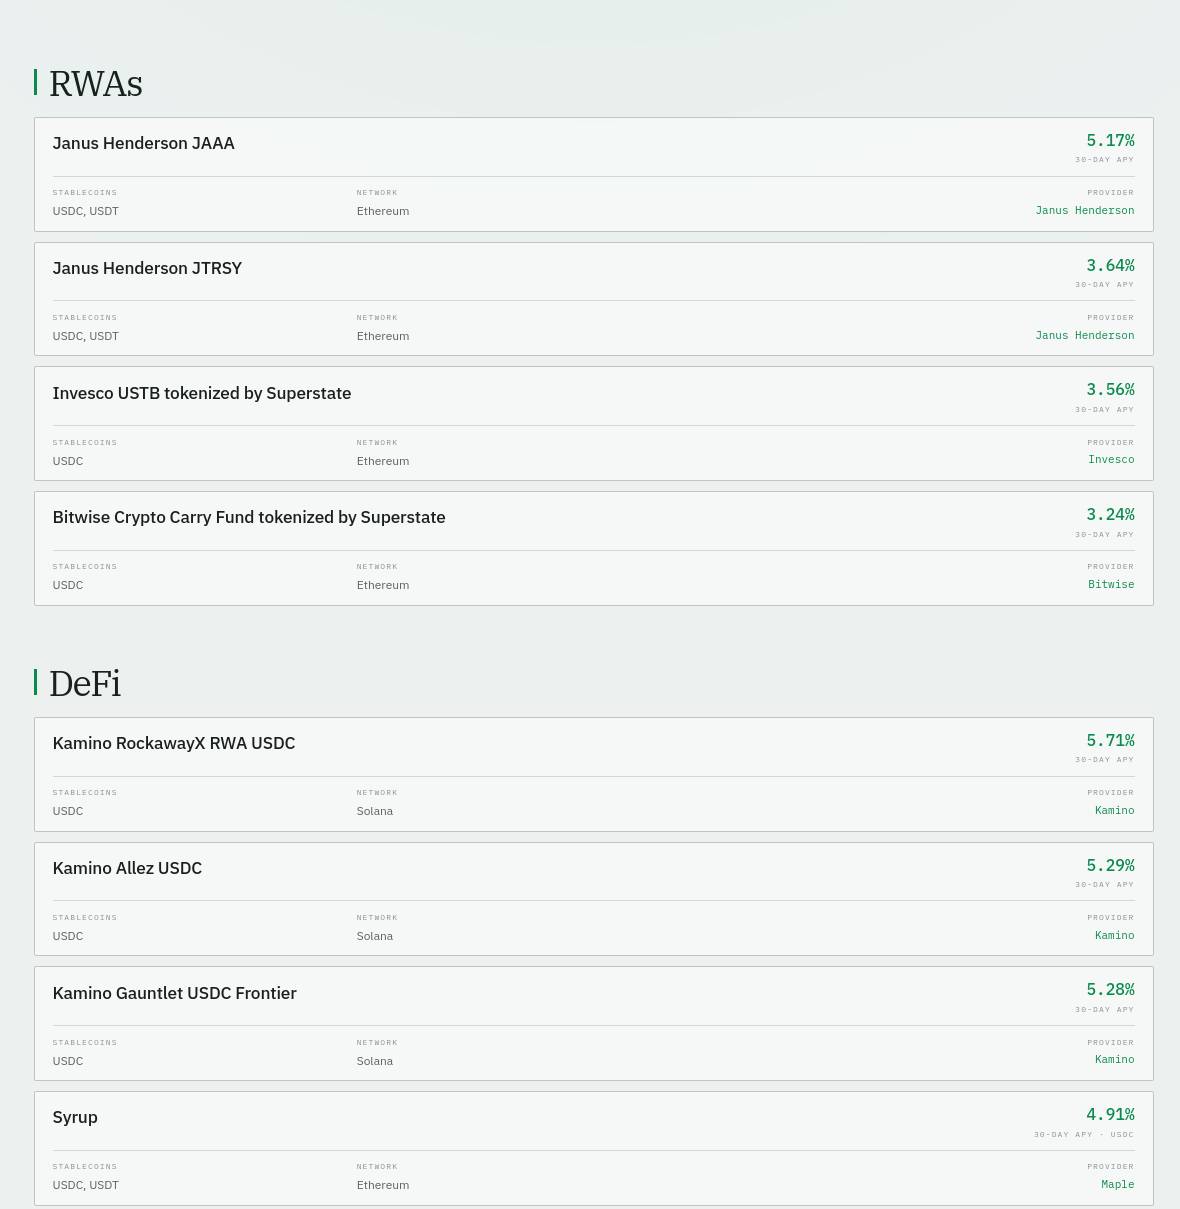Follow the Invesco provider link
The image size is (1180, 1209).
(1111, 459)
